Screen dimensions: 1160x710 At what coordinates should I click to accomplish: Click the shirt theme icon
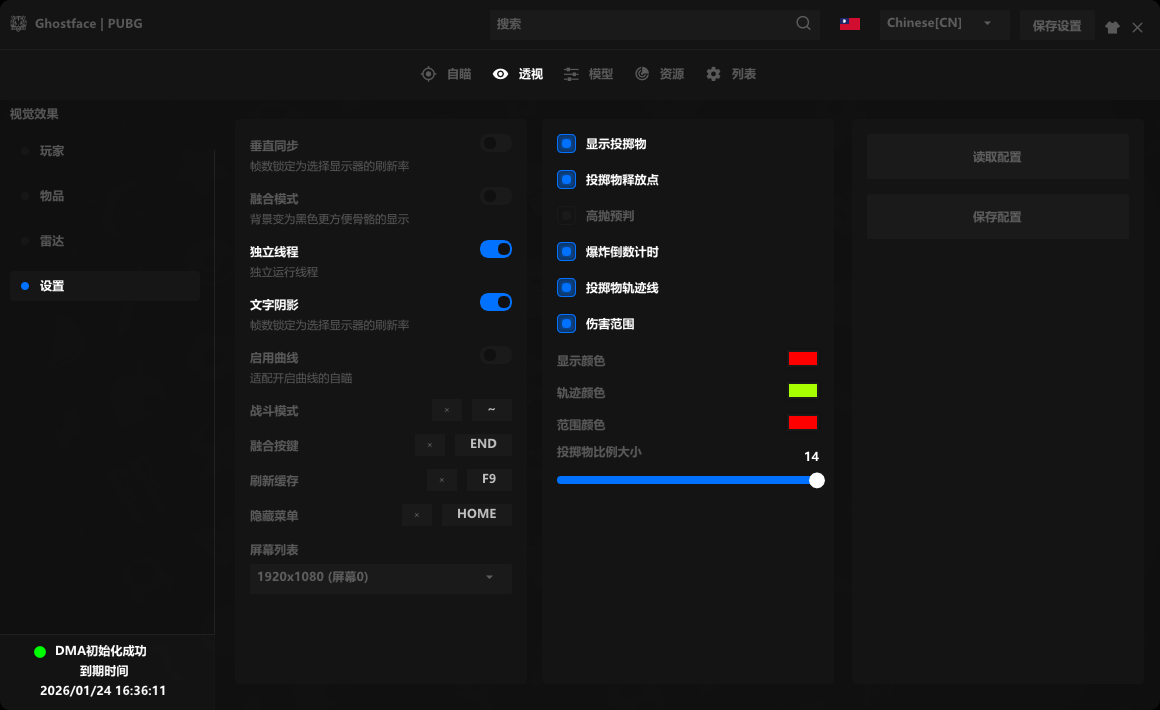pyautogui.click(x=1112, y=28)
